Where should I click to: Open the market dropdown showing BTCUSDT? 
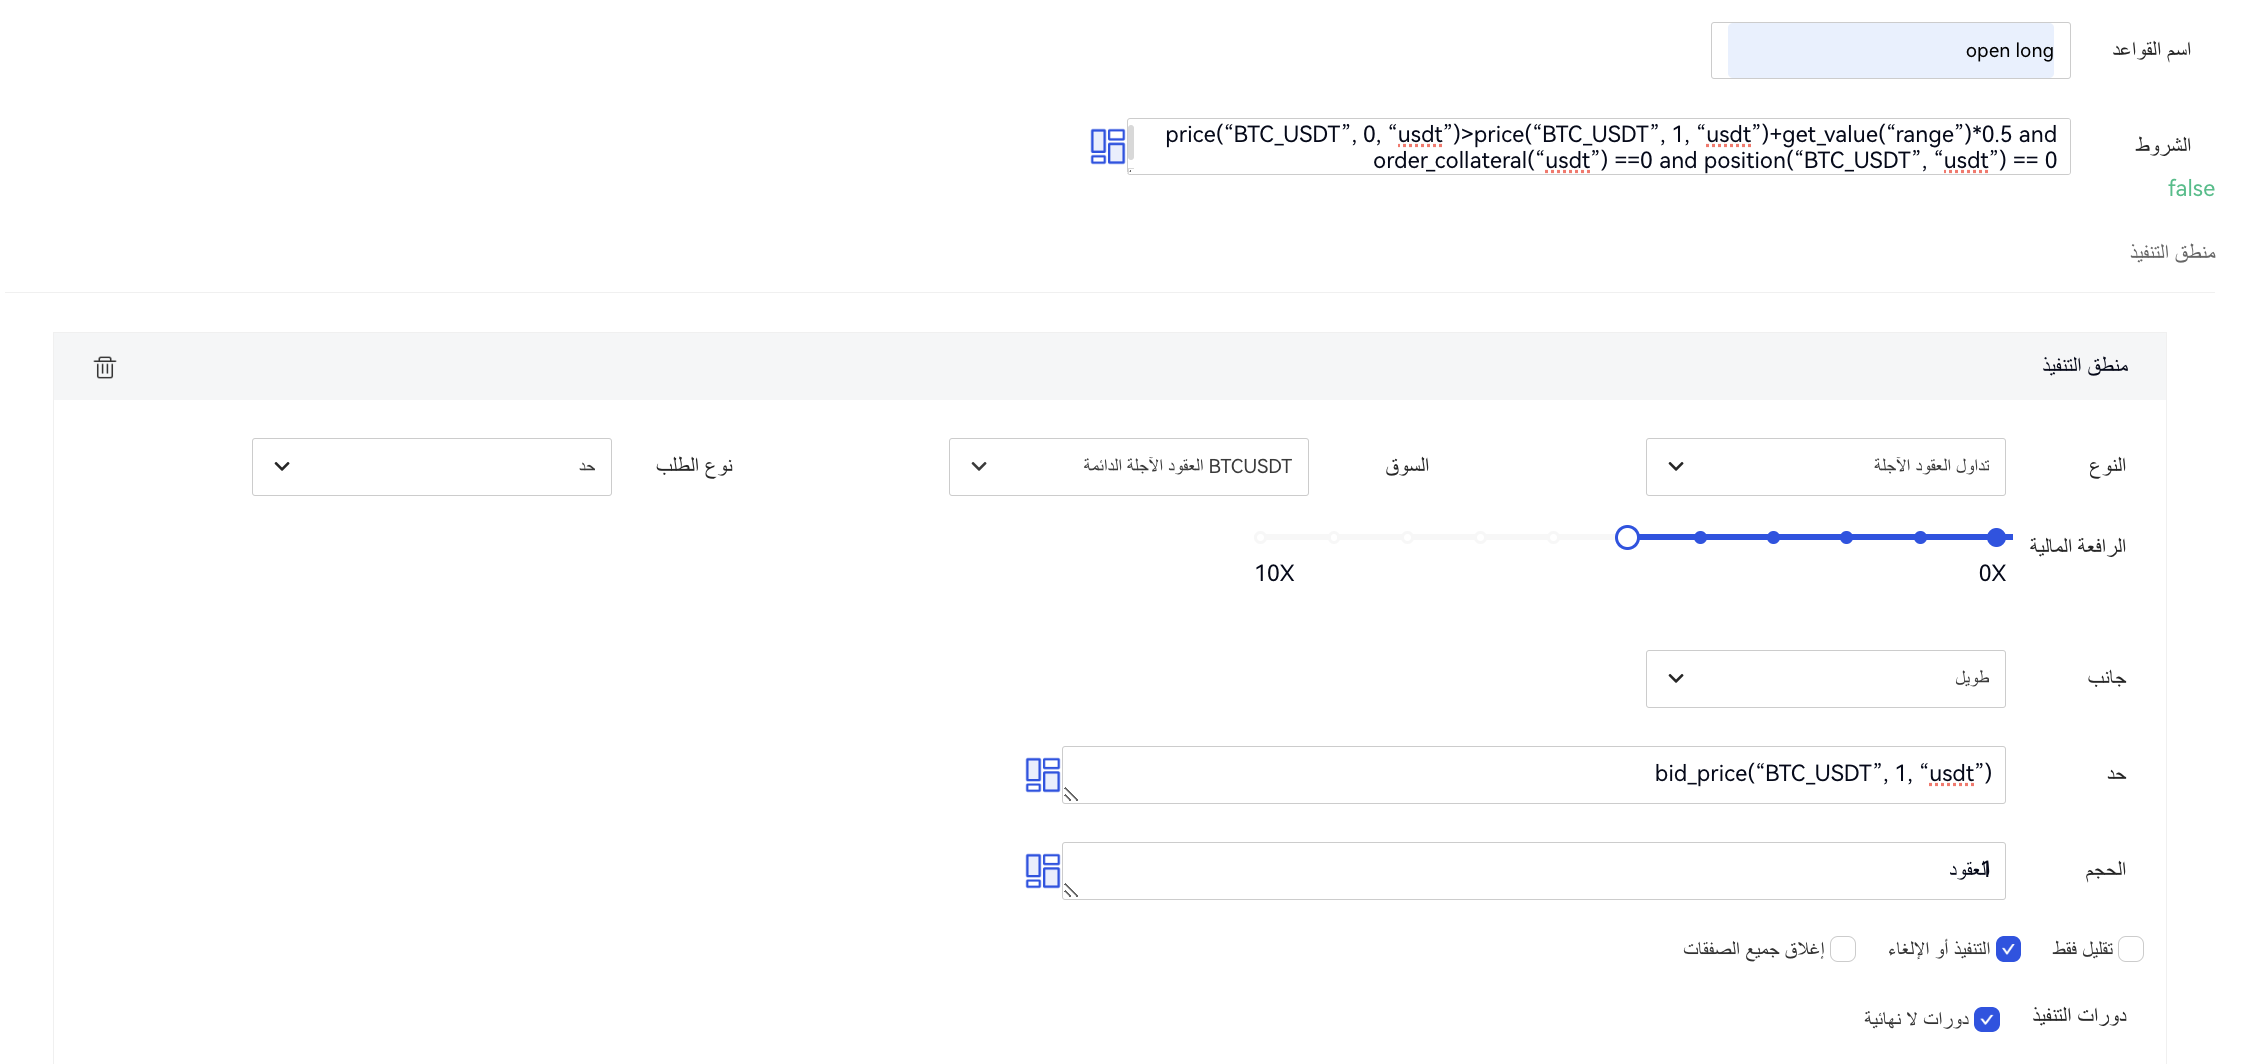click(x=1128, y=467)
